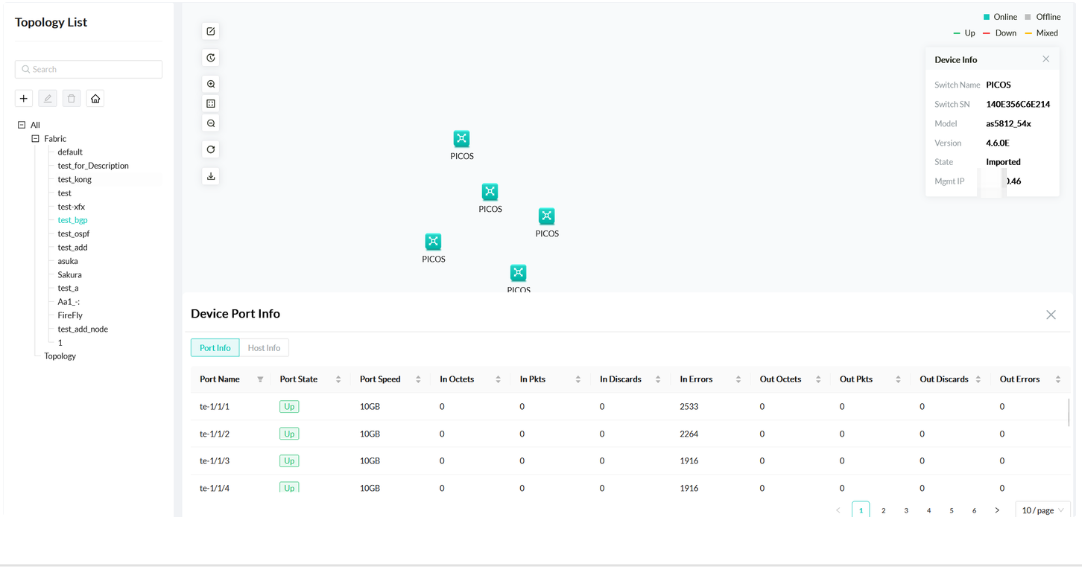Download the topology using the export icon
Image resolution: width=1082 pixels, height=567 pixels.
tap(211, 176)
